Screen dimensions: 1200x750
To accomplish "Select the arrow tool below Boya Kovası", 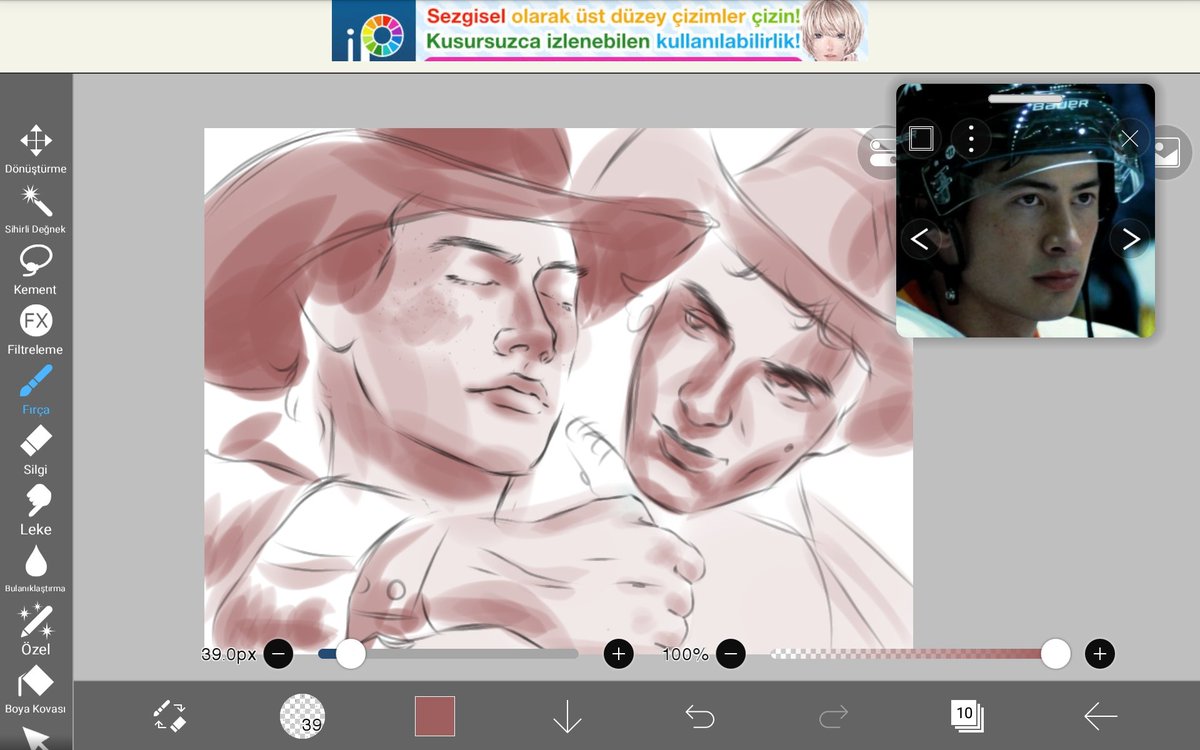I will click(x=36, y=738).
